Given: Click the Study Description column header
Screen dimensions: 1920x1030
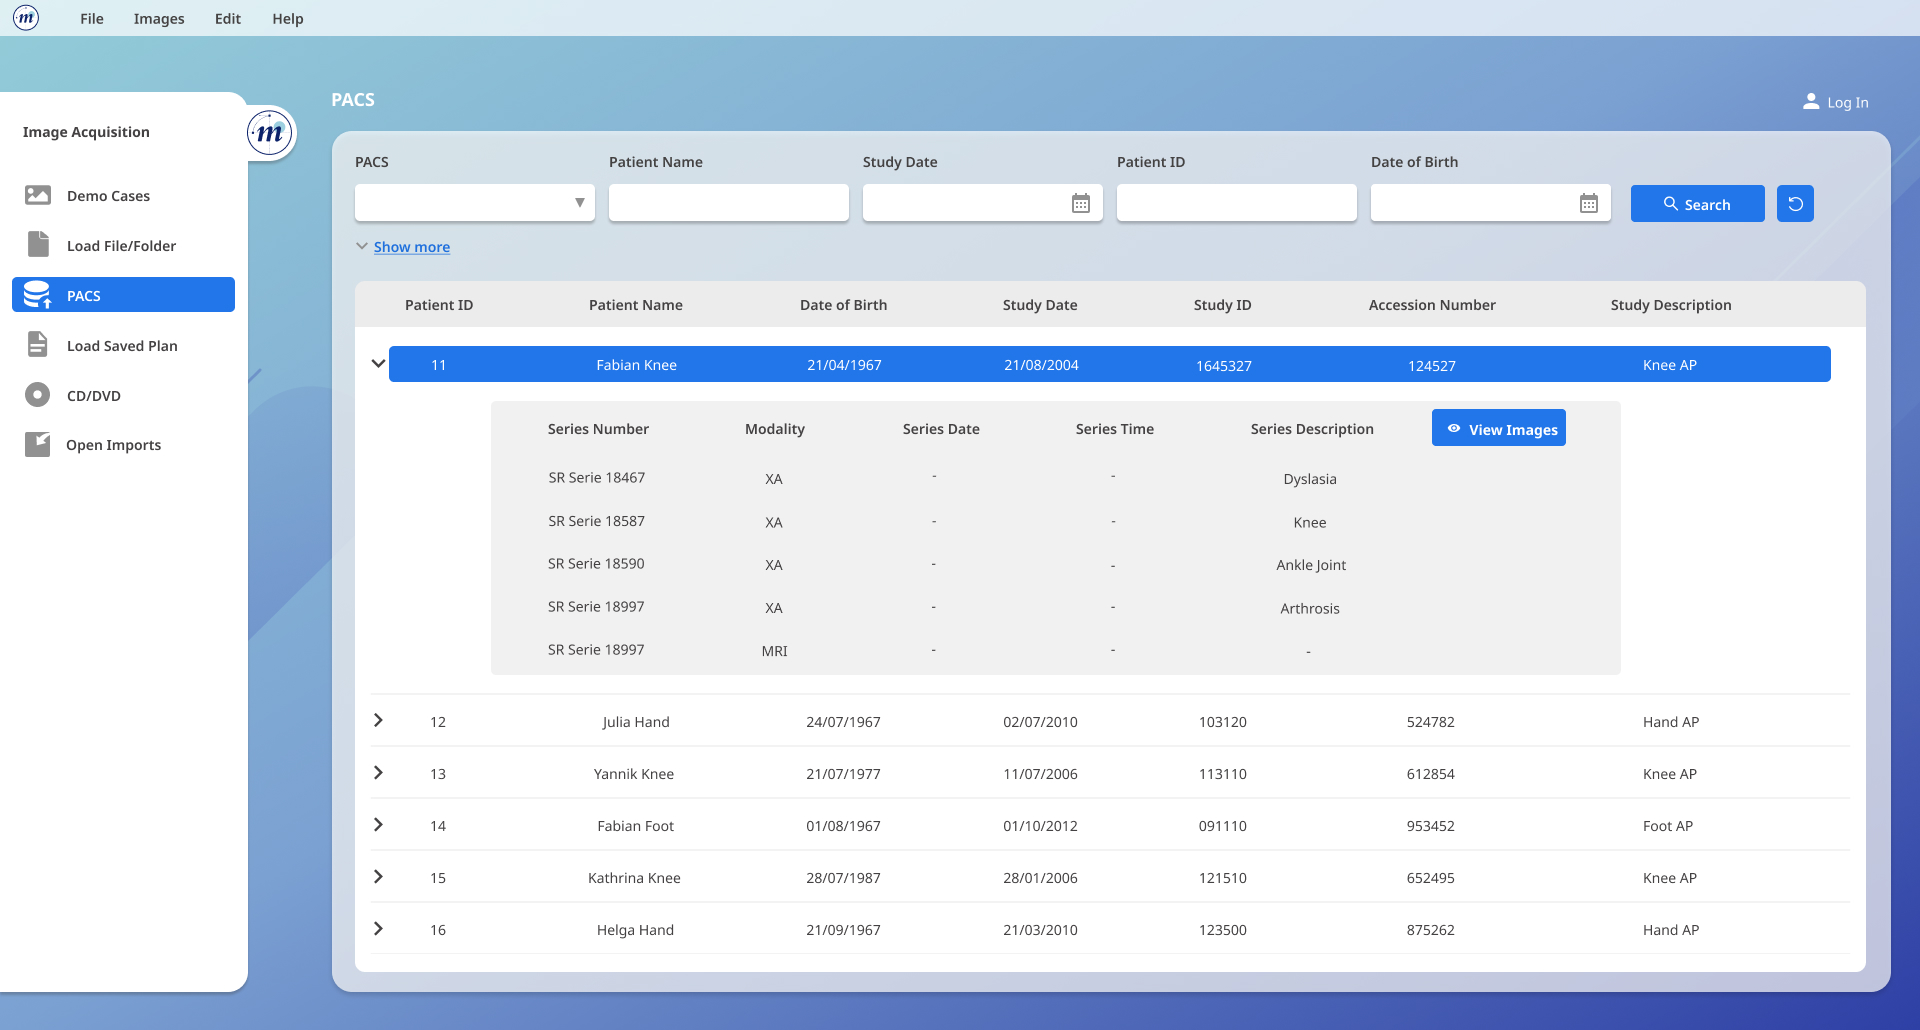Looking at the screenshot, I should 1671,305.
